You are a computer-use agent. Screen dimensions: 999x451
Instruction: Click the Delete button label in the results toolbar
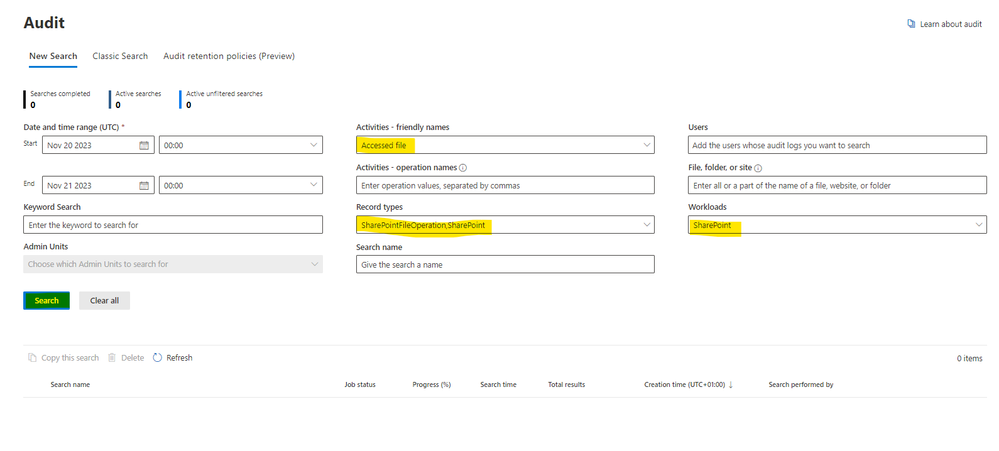pyautogui.click(x=133, y=358)
